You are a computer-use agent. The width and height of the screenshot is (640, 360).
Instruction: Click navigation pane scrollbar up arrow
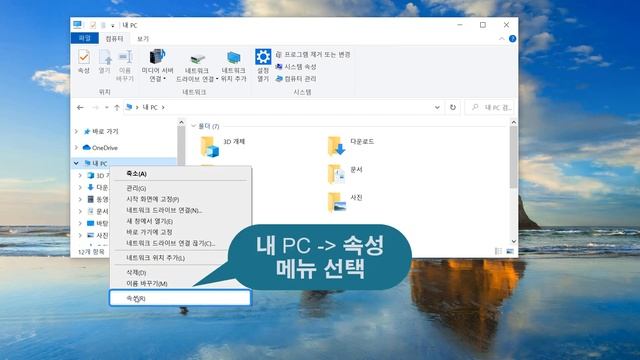[x=181, y=122]
